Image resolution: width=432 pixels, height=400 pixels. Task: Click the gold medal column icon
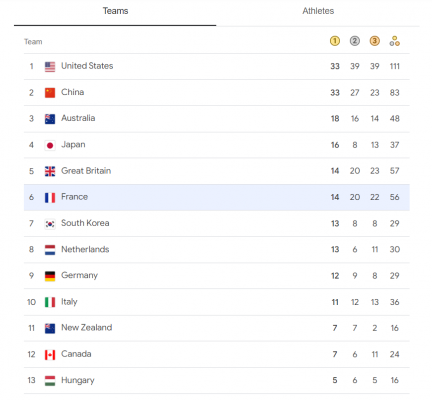click(x=335, y=41)
